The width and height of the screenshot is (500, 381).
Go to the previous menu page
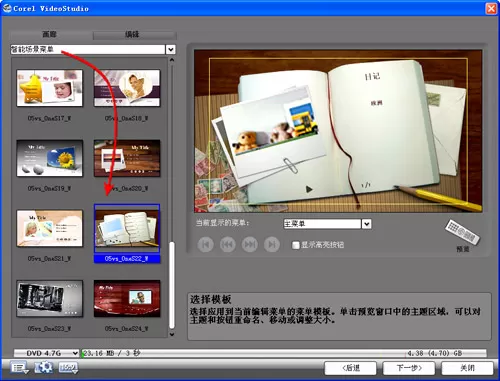click(x=228, y=245)
